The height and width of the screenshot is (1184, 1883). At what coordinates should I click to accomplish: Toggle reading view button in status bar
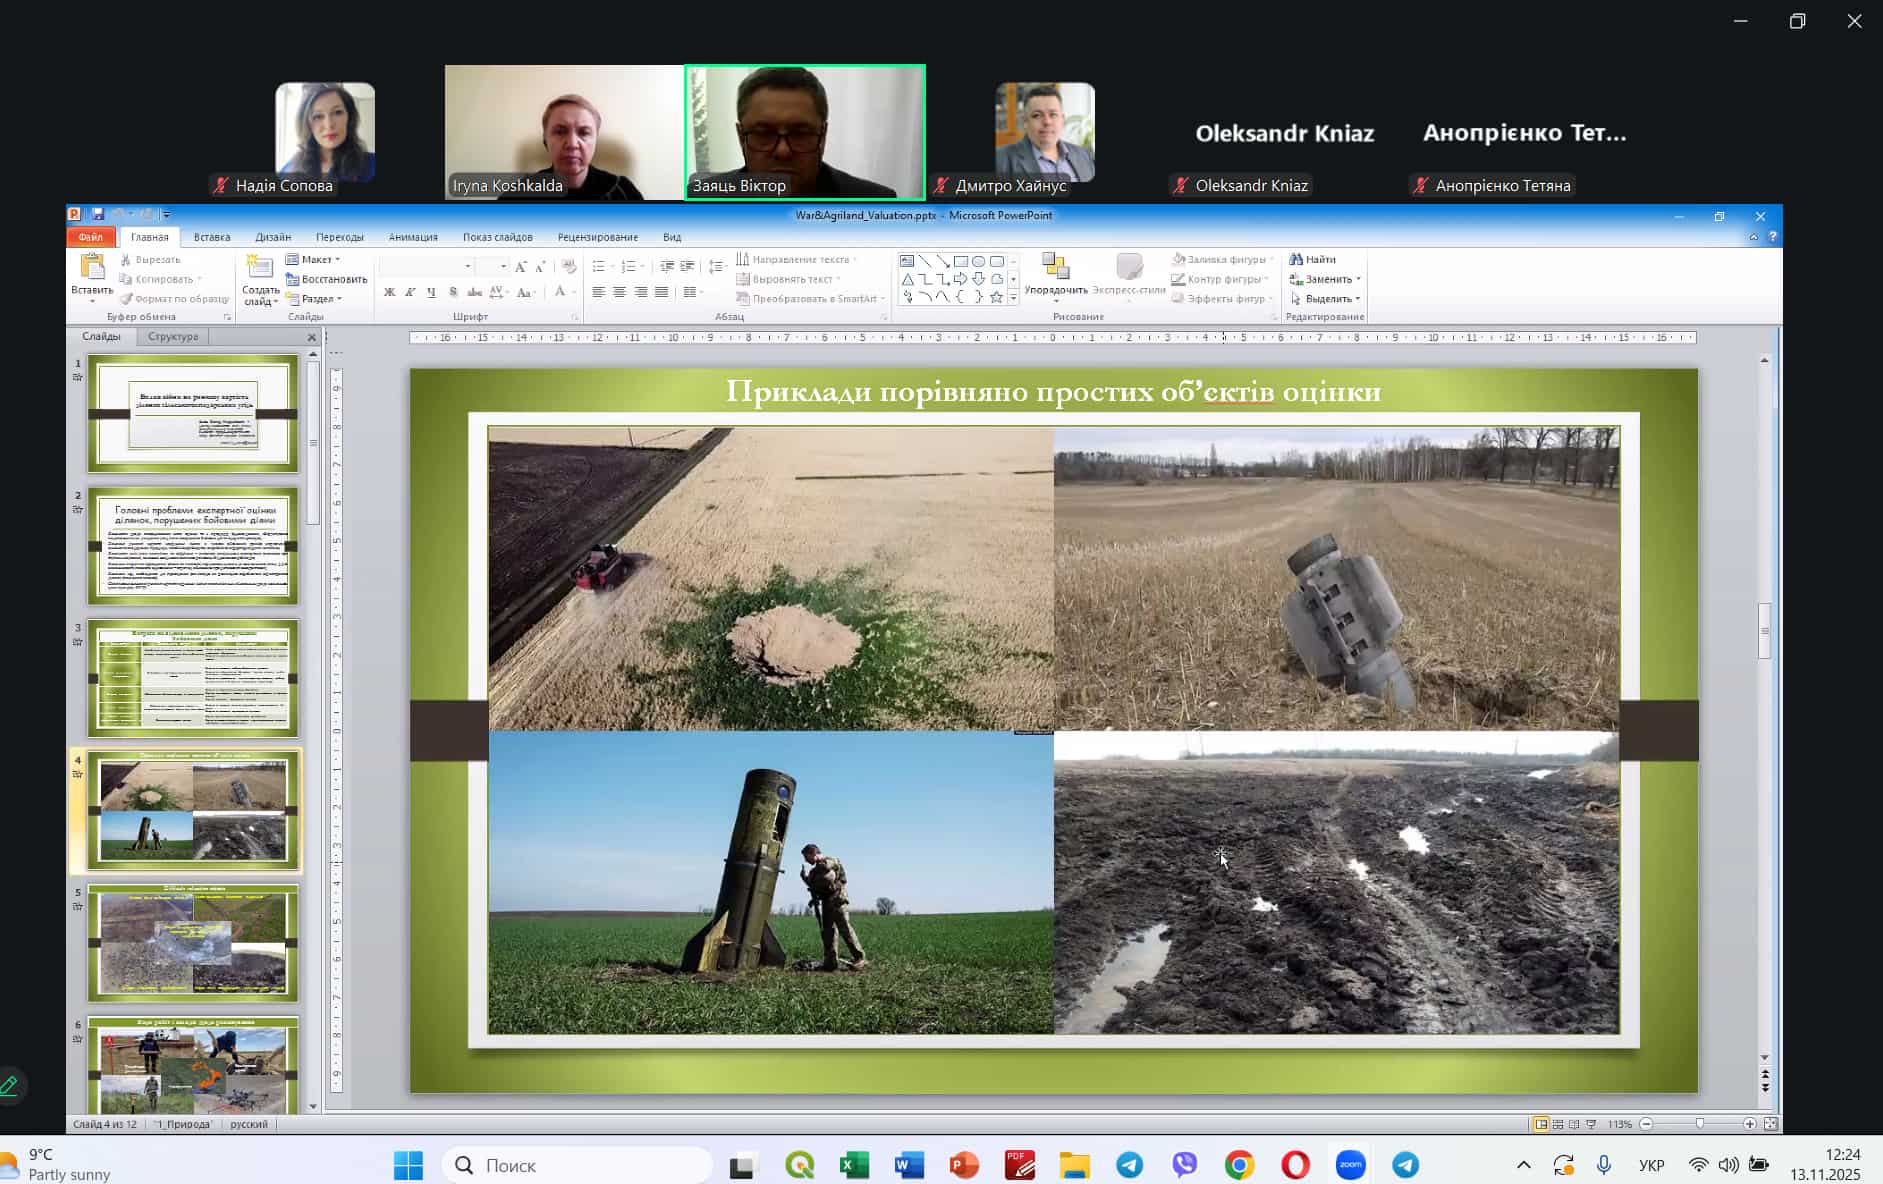(1574, 1124)
